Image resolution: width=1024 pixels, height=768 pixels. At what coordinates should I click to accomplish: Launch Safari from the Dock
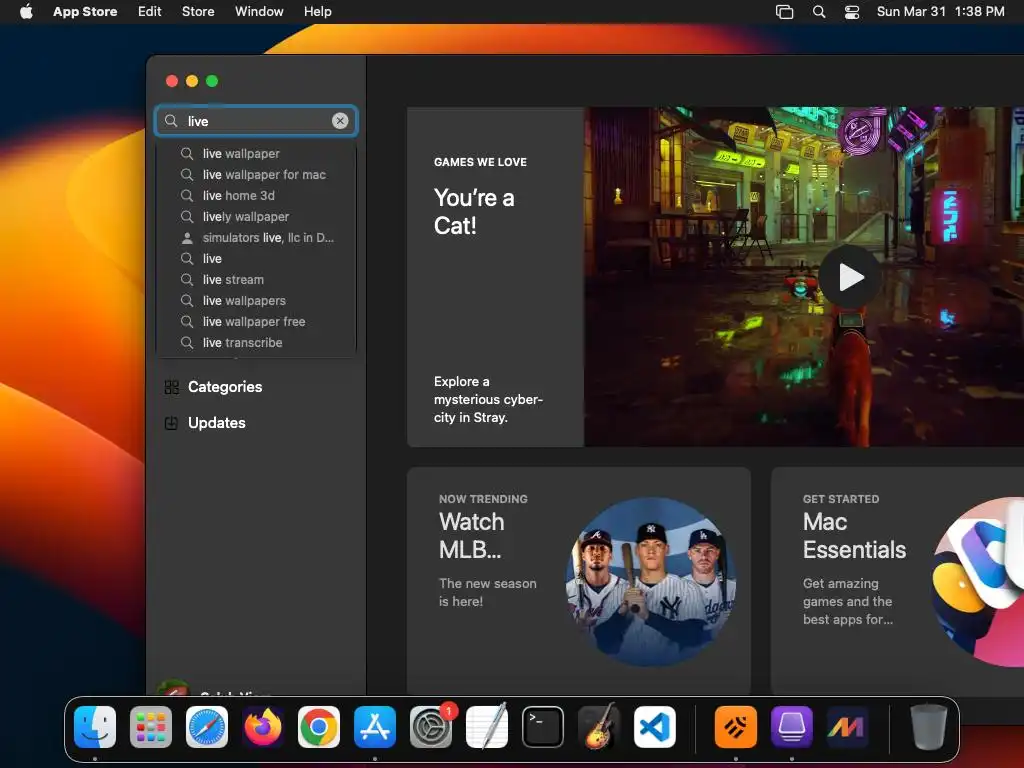tap(207, 727)
